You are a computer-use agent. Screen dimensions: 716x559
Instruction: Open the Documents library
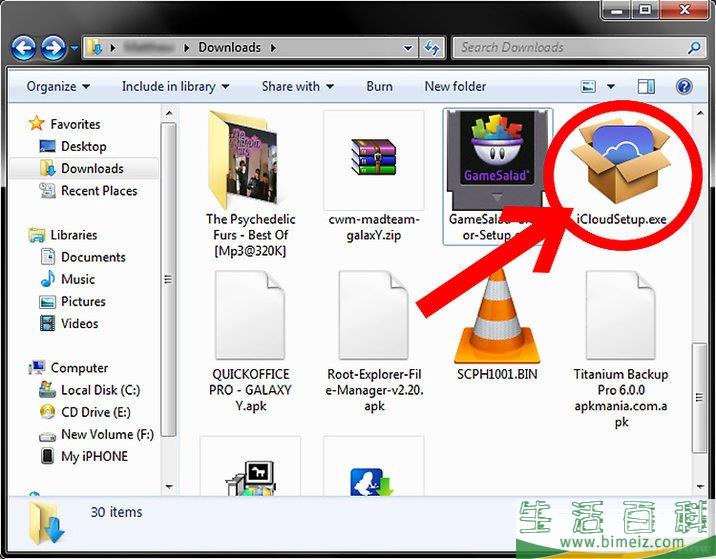coord(93,257)
